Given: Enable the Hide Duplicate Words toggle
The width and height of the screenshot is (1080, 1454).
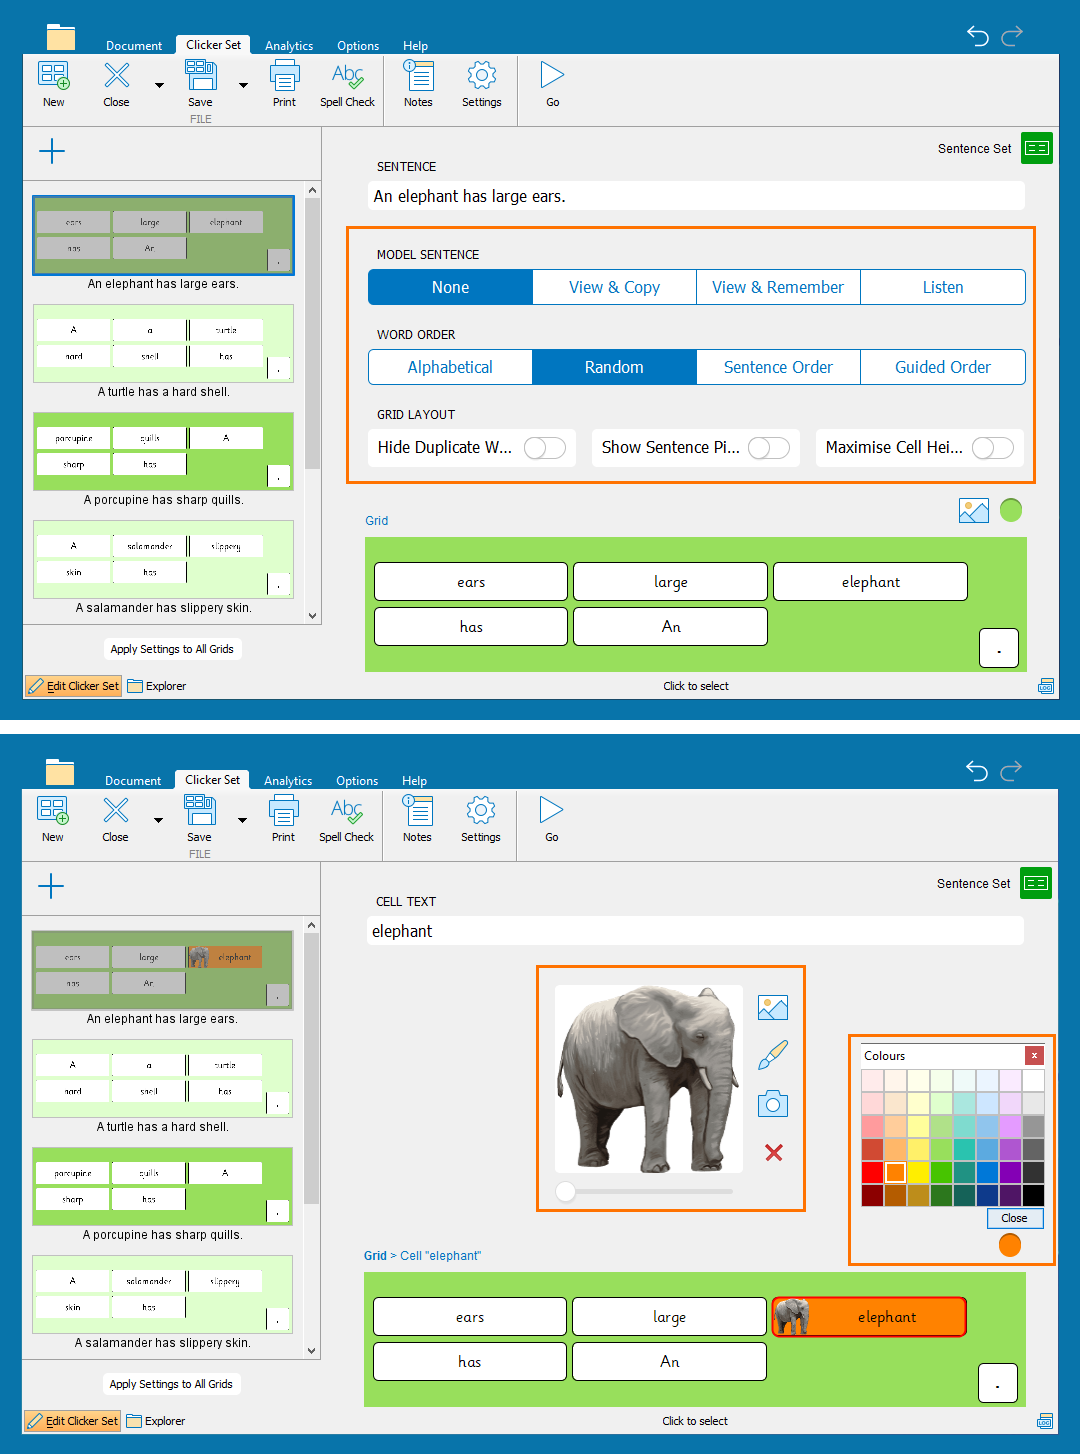Looking at the screenshot, I should [x=545, y=448].
